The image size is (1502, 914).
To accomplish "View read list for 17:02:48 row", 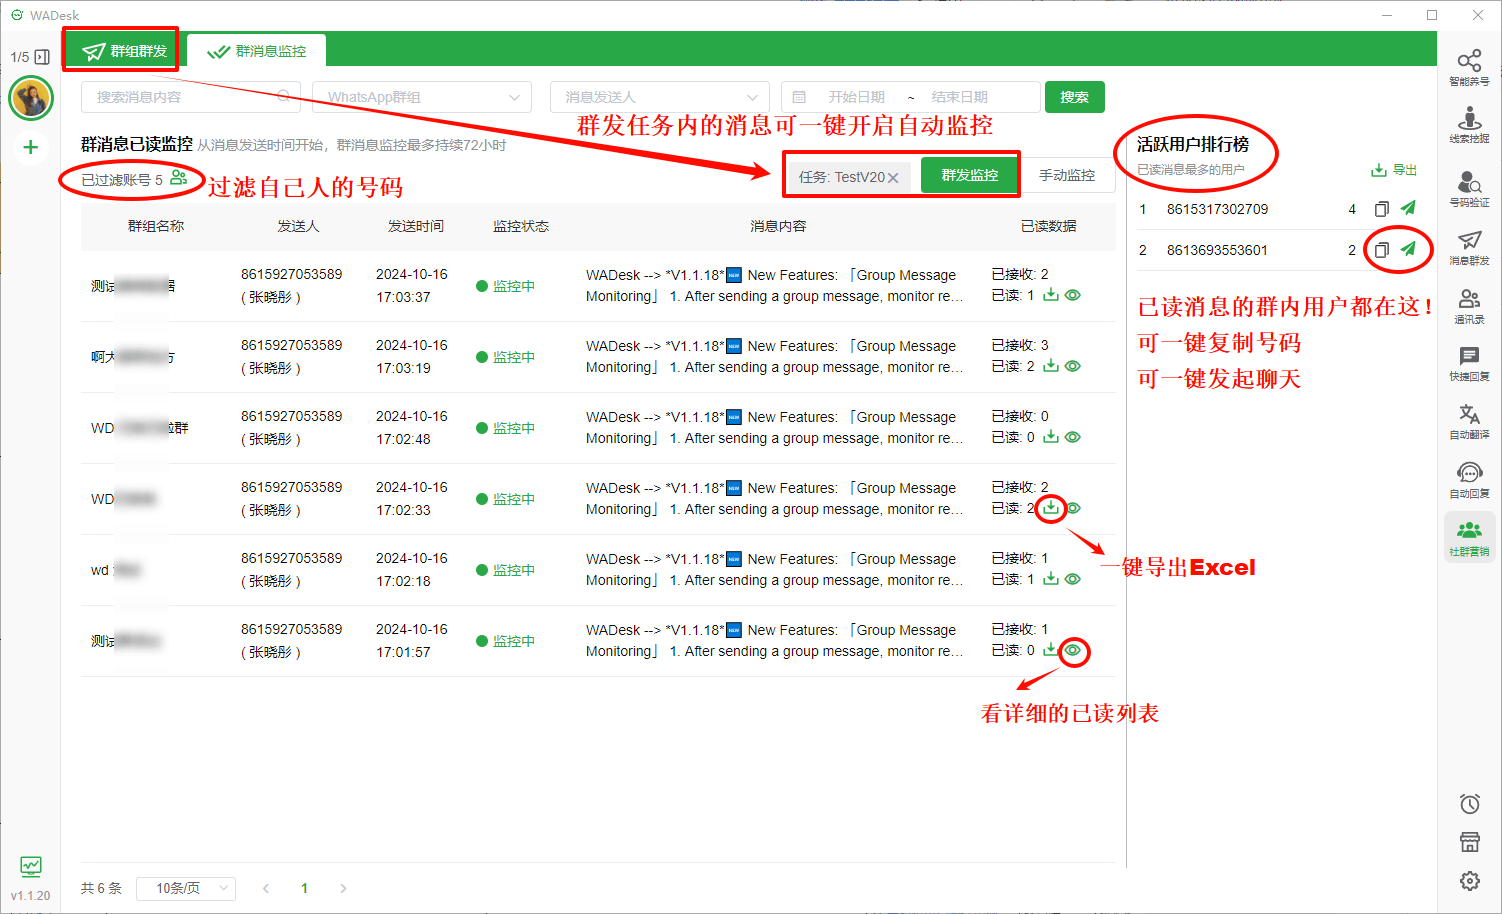I will point(1073,437).
